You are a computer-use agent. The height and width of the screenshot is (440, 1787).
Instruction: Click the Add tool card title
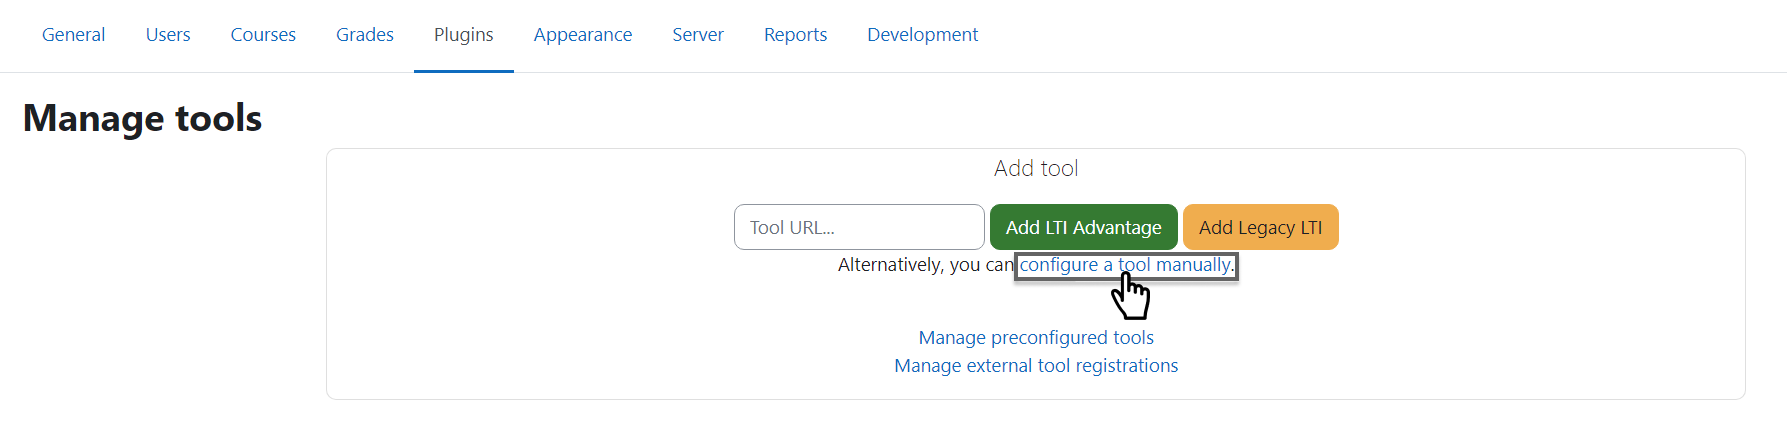click(x=1036, y=169)
